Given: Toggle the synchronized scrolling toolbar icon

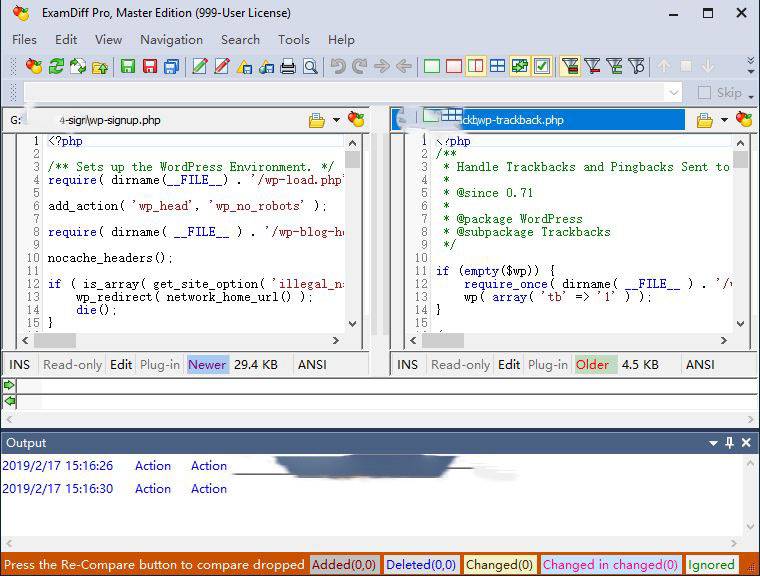Looking at the screenshot, I should point(520,66).
